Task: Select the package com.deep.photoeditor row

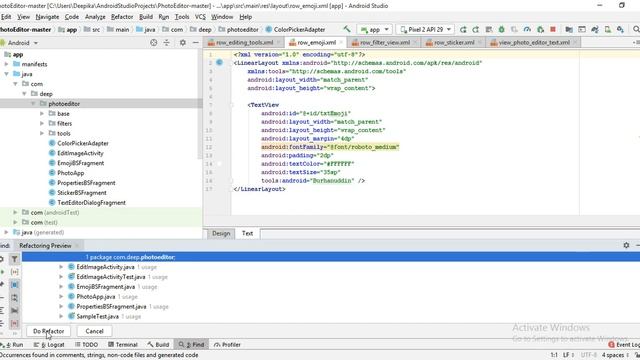Action: coord(331,257)
